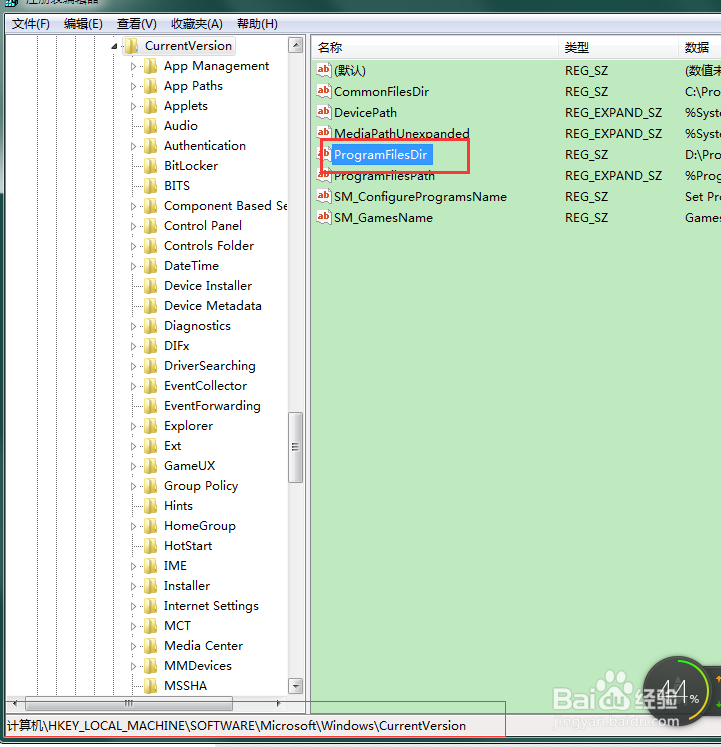Screen dimensions: 721x747
Task: Click the (默认) string value icon
Action: (x=324, y=70)
